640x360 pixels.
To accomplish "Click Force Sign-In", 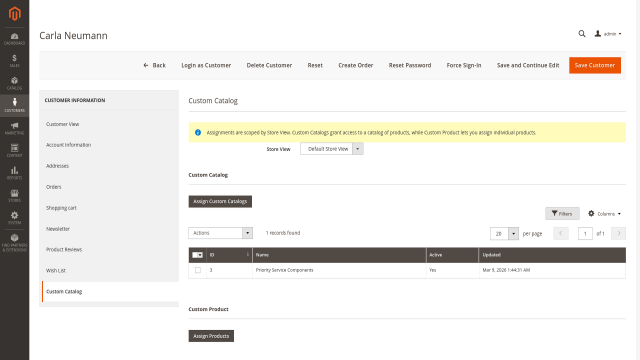I will 464,65.
